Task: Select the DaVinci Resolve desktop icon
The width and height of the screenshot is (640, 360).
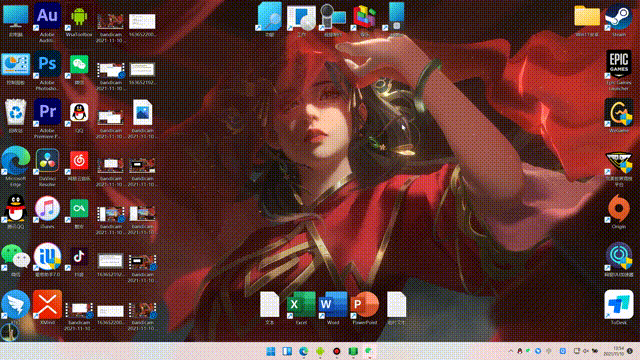Action: tap(47, 160)
